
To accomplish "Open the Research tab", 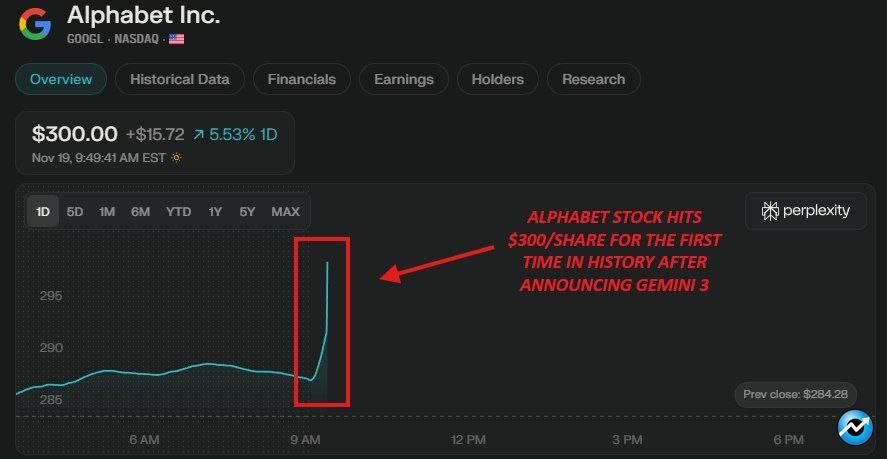I will click(x=594, y=79).
